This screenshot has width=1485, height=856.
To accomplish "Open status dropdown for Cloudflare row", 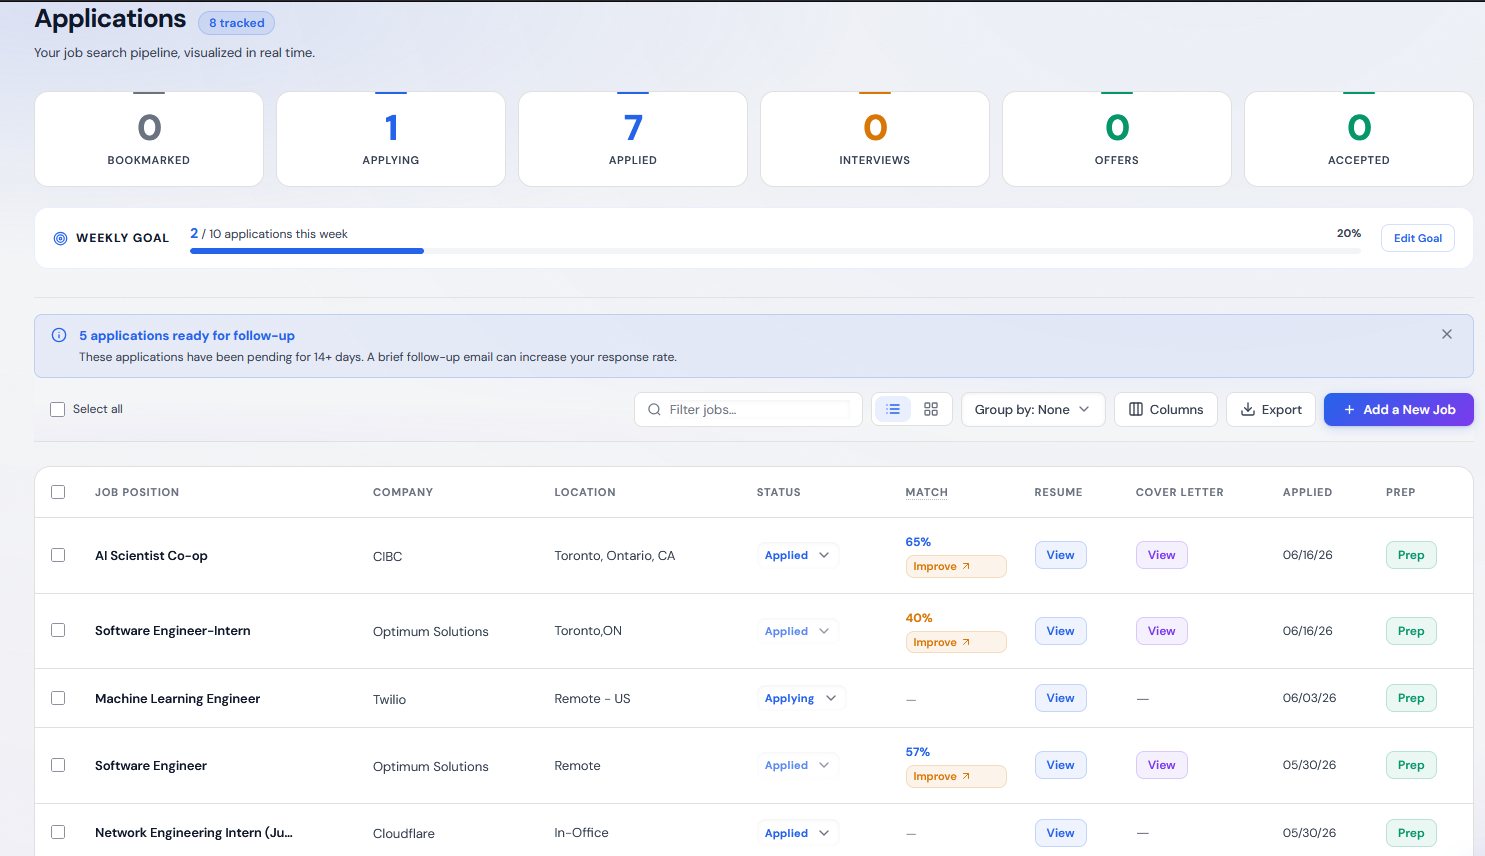I will [797, 833].
